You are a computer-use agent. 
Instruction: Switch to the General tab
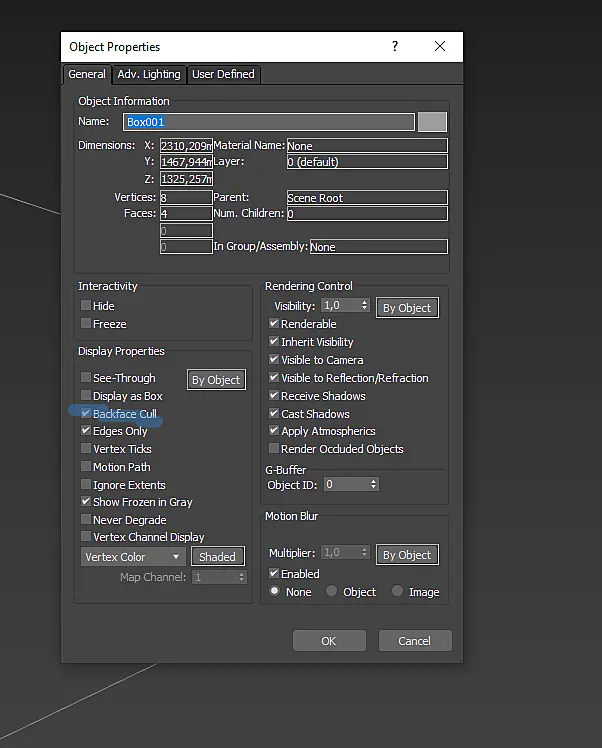click(x=86, y=74)
